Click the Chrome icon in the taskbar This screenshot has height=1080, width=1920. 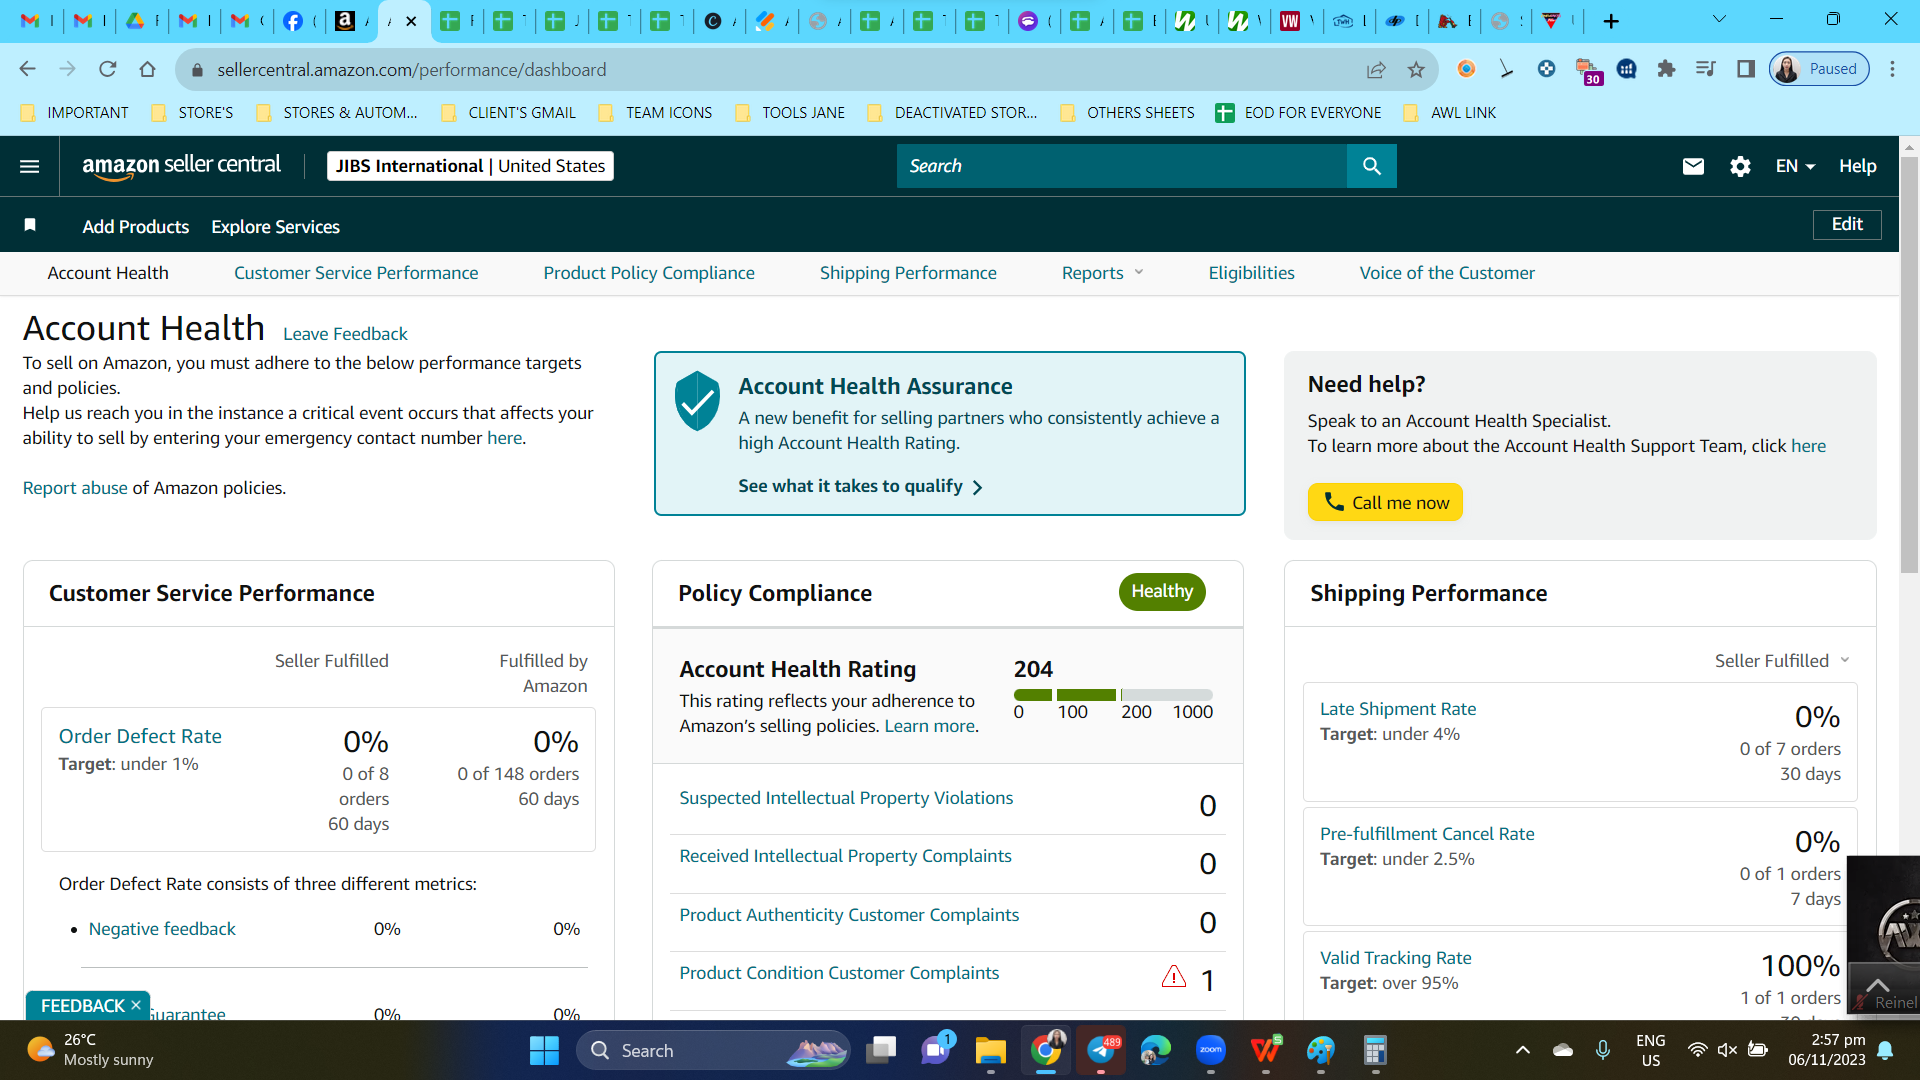1046,1050
